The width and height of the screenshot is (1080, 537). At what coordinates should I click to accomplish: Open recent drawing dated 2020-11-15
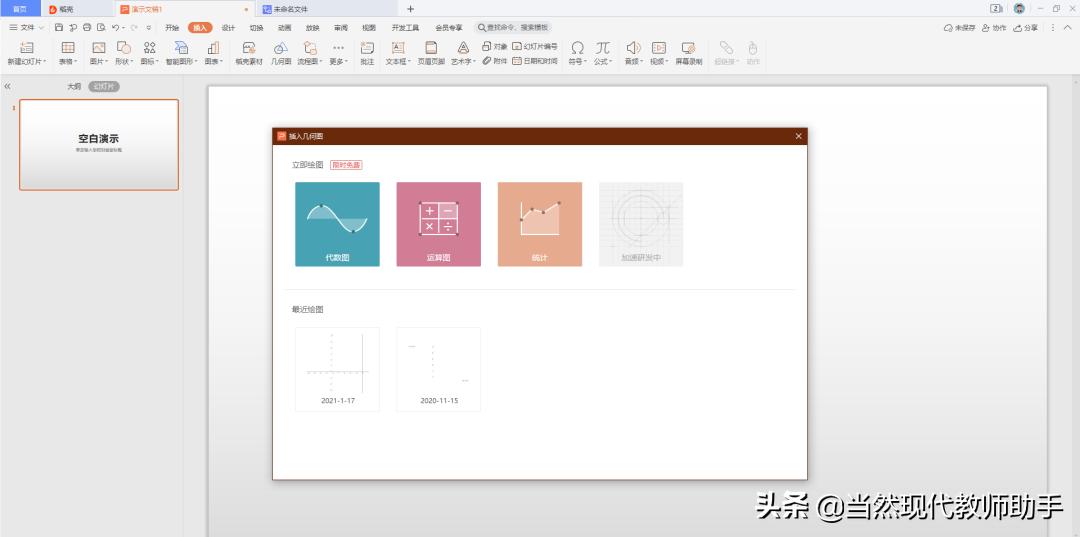click(439, 369)
